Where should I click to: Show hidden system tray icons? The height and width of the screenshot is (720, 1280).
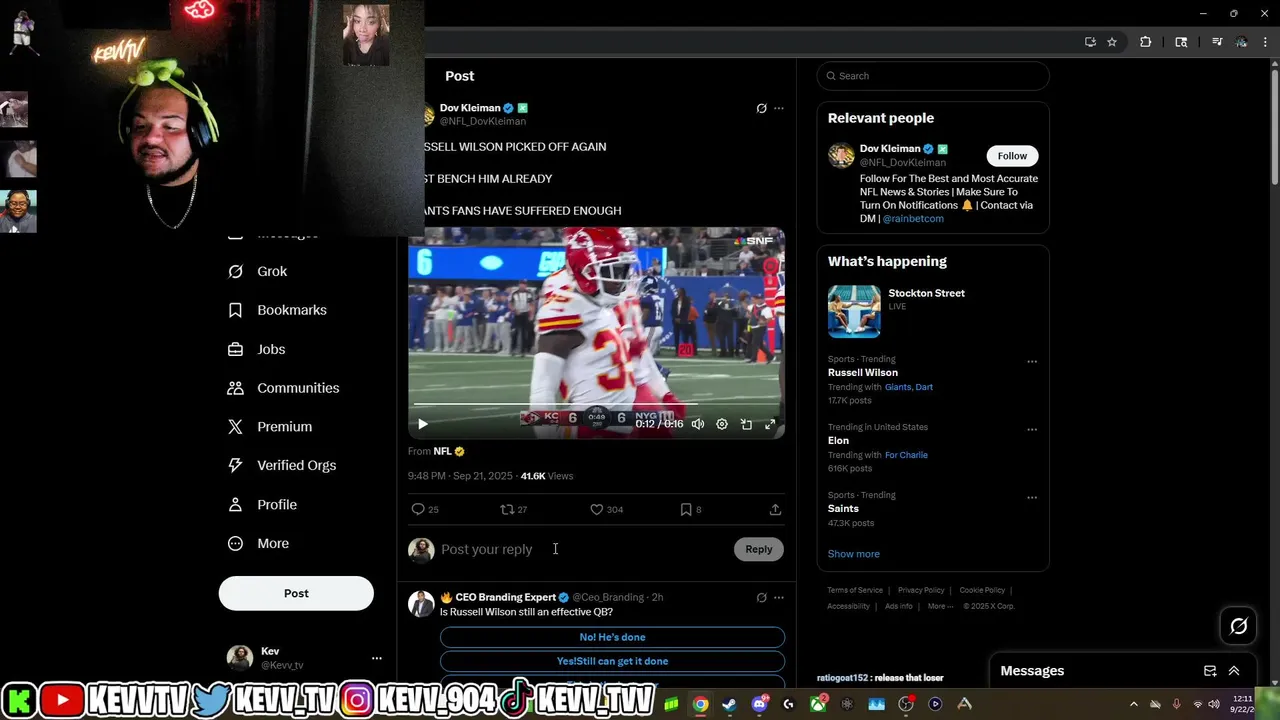click(1134, 704)
